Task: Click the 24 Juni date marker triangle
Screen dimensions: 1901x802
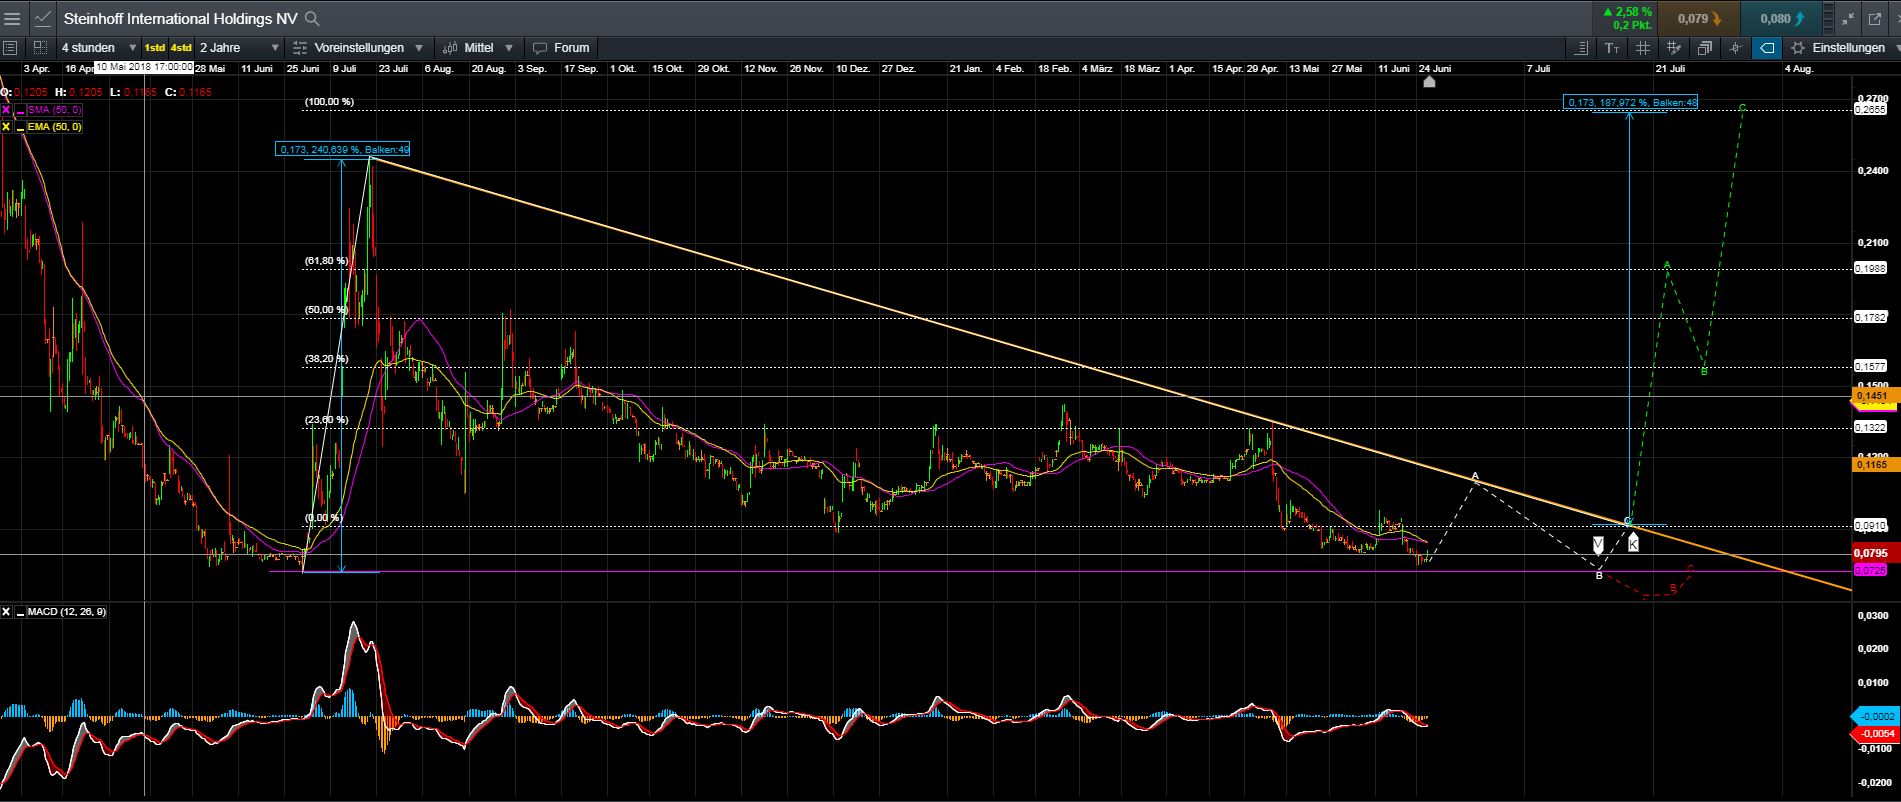Action: click(x=1429, y=82)
